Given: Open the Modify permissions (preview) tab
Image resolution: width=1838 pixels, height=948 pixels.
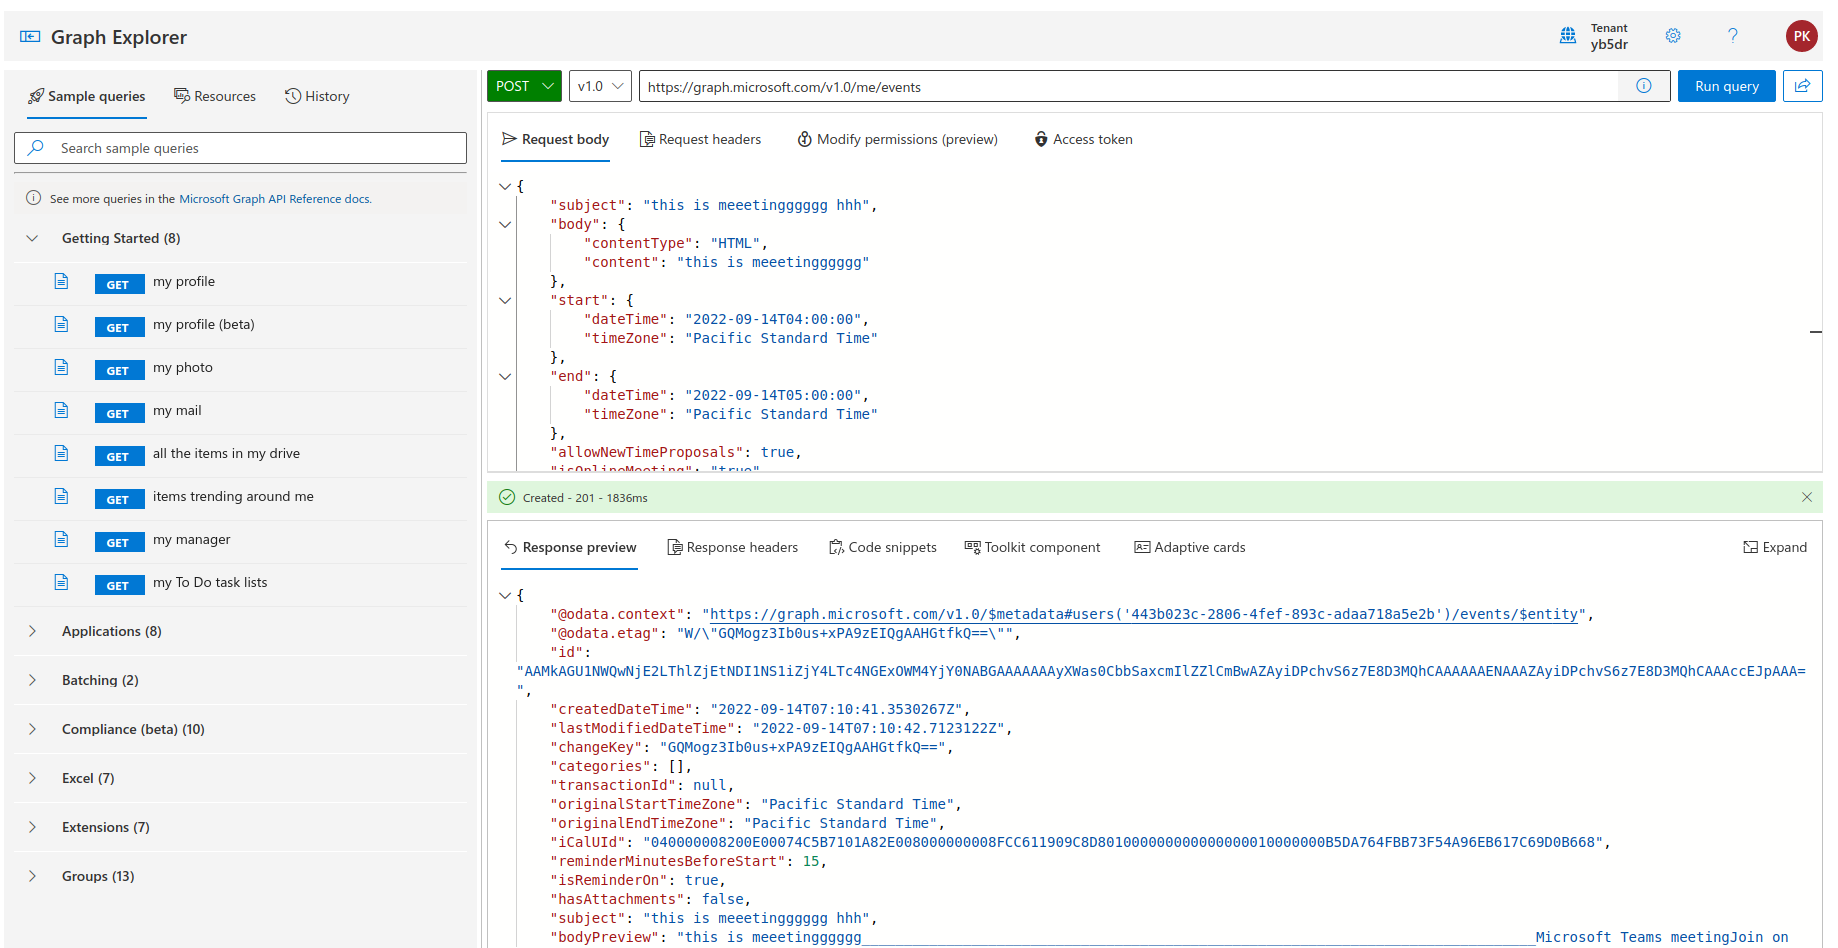Looking at the screenshot, I should 897,139.
